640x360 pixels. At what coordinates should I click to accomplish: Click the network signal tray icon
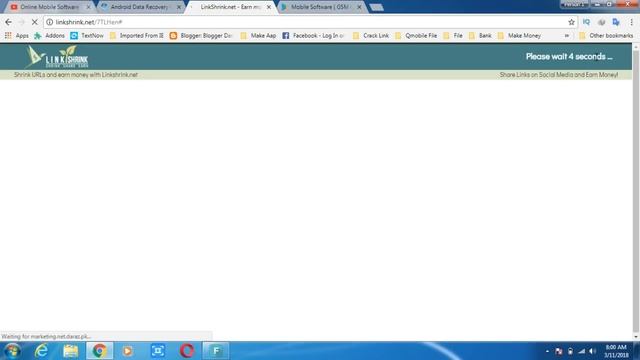point(581,351)
